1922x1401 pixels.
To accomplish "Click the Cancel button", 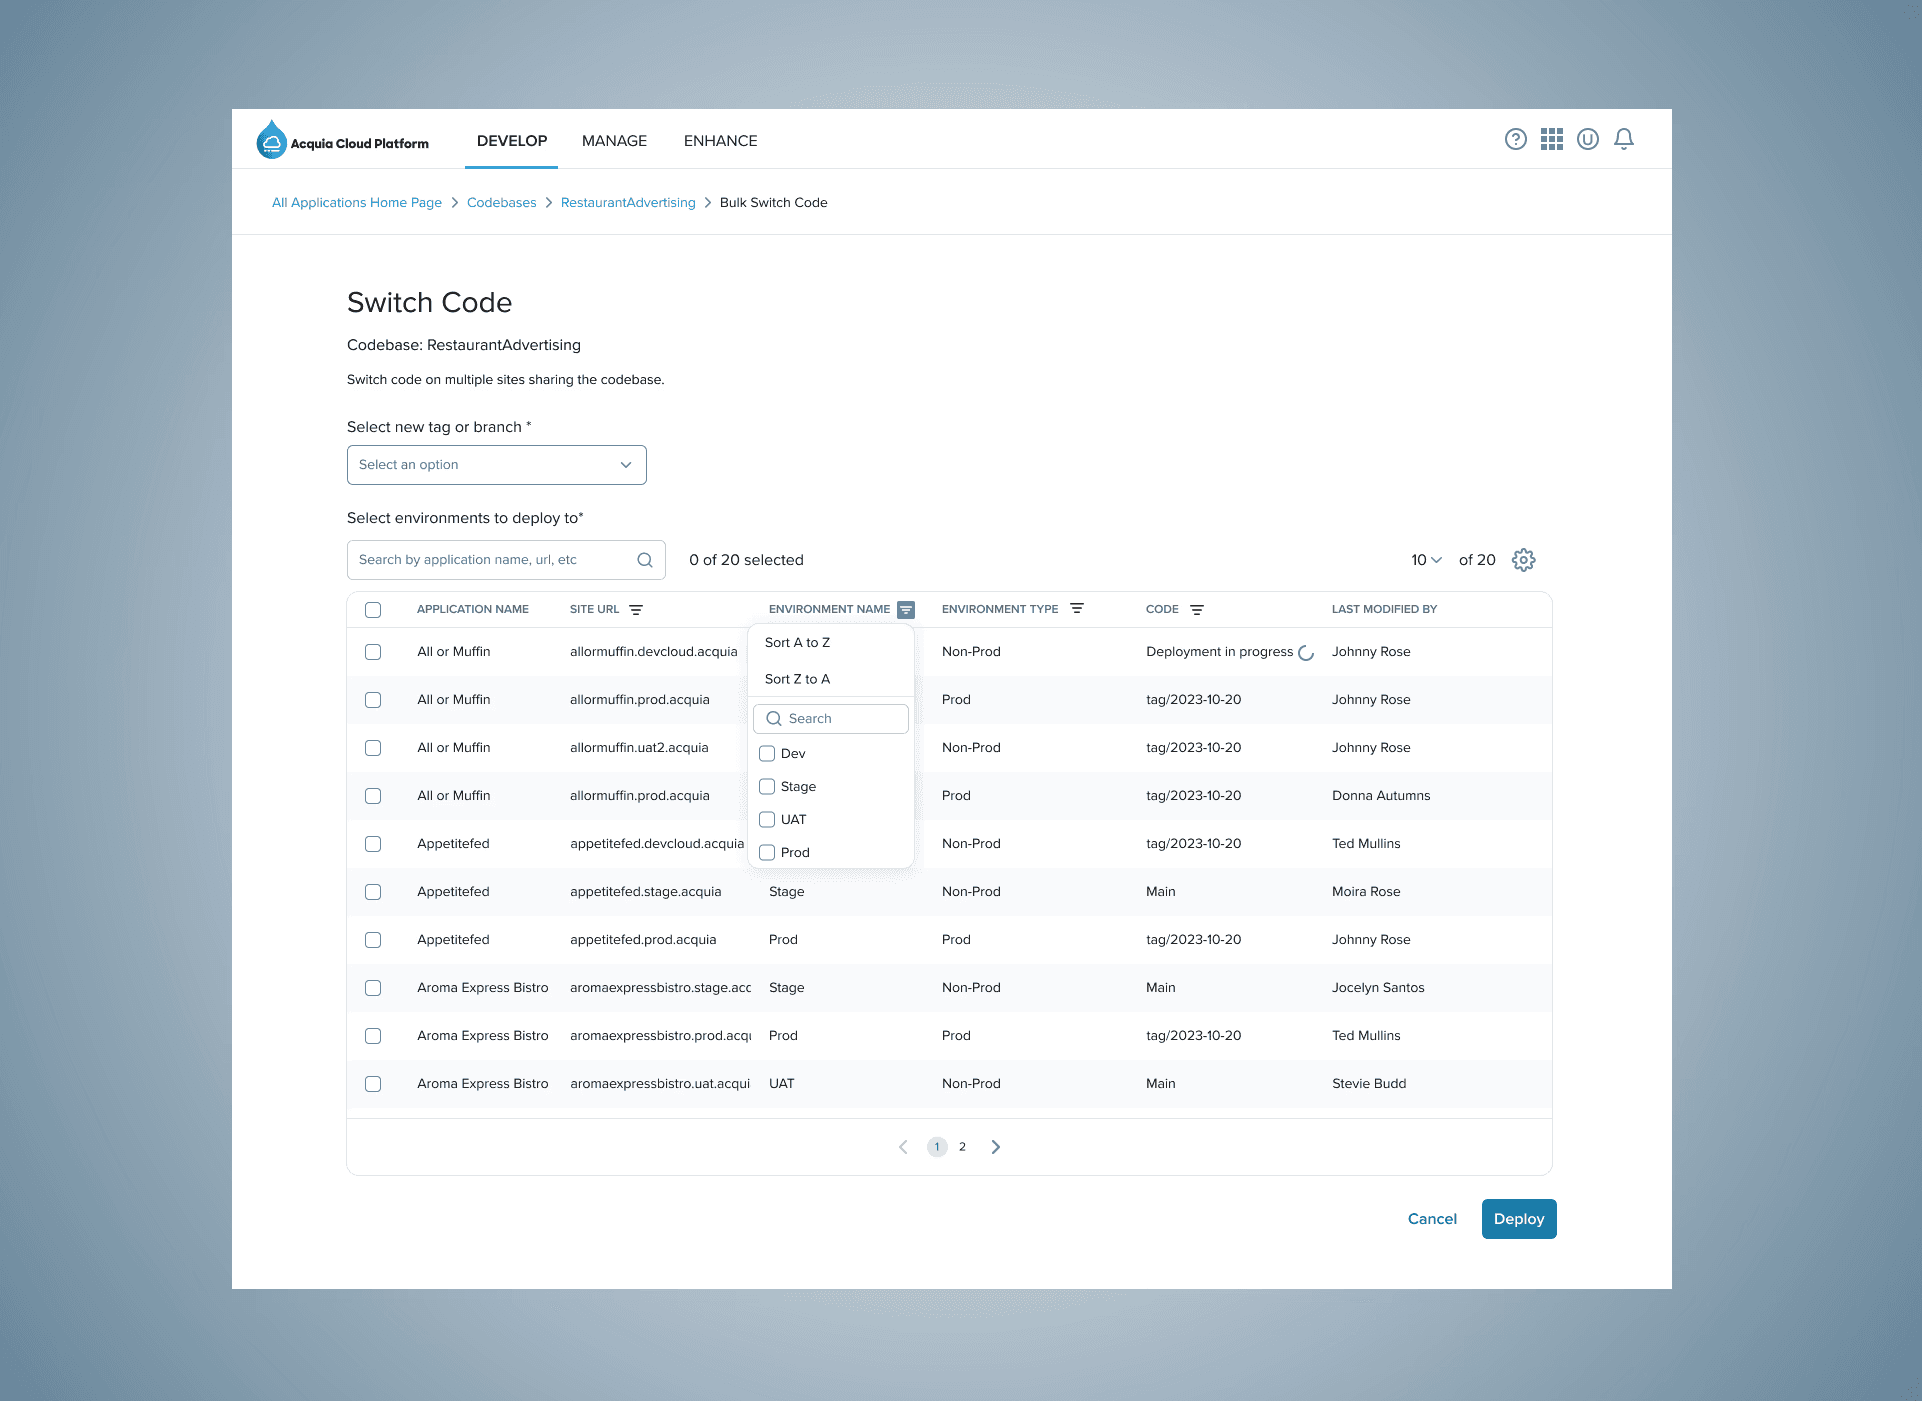I will [1431, 1219].
